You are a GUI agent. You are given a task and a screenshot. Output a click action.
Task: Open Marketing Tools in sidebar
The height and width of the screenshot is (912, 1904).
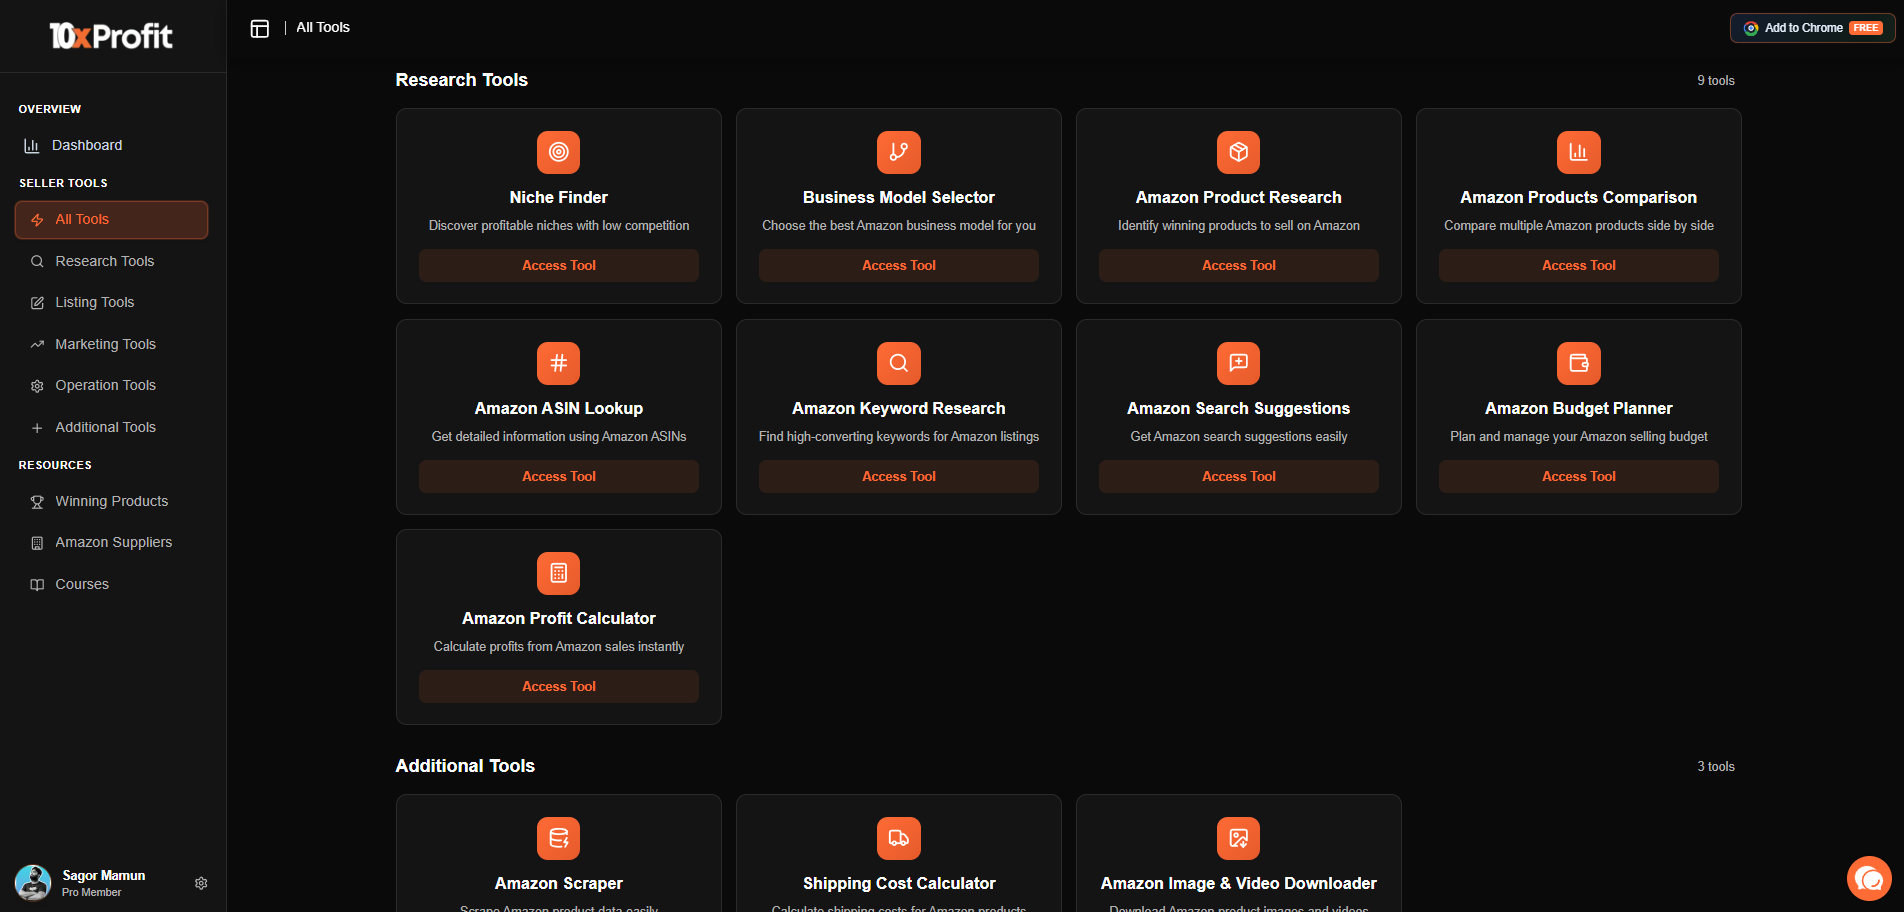tap(112, 344)
